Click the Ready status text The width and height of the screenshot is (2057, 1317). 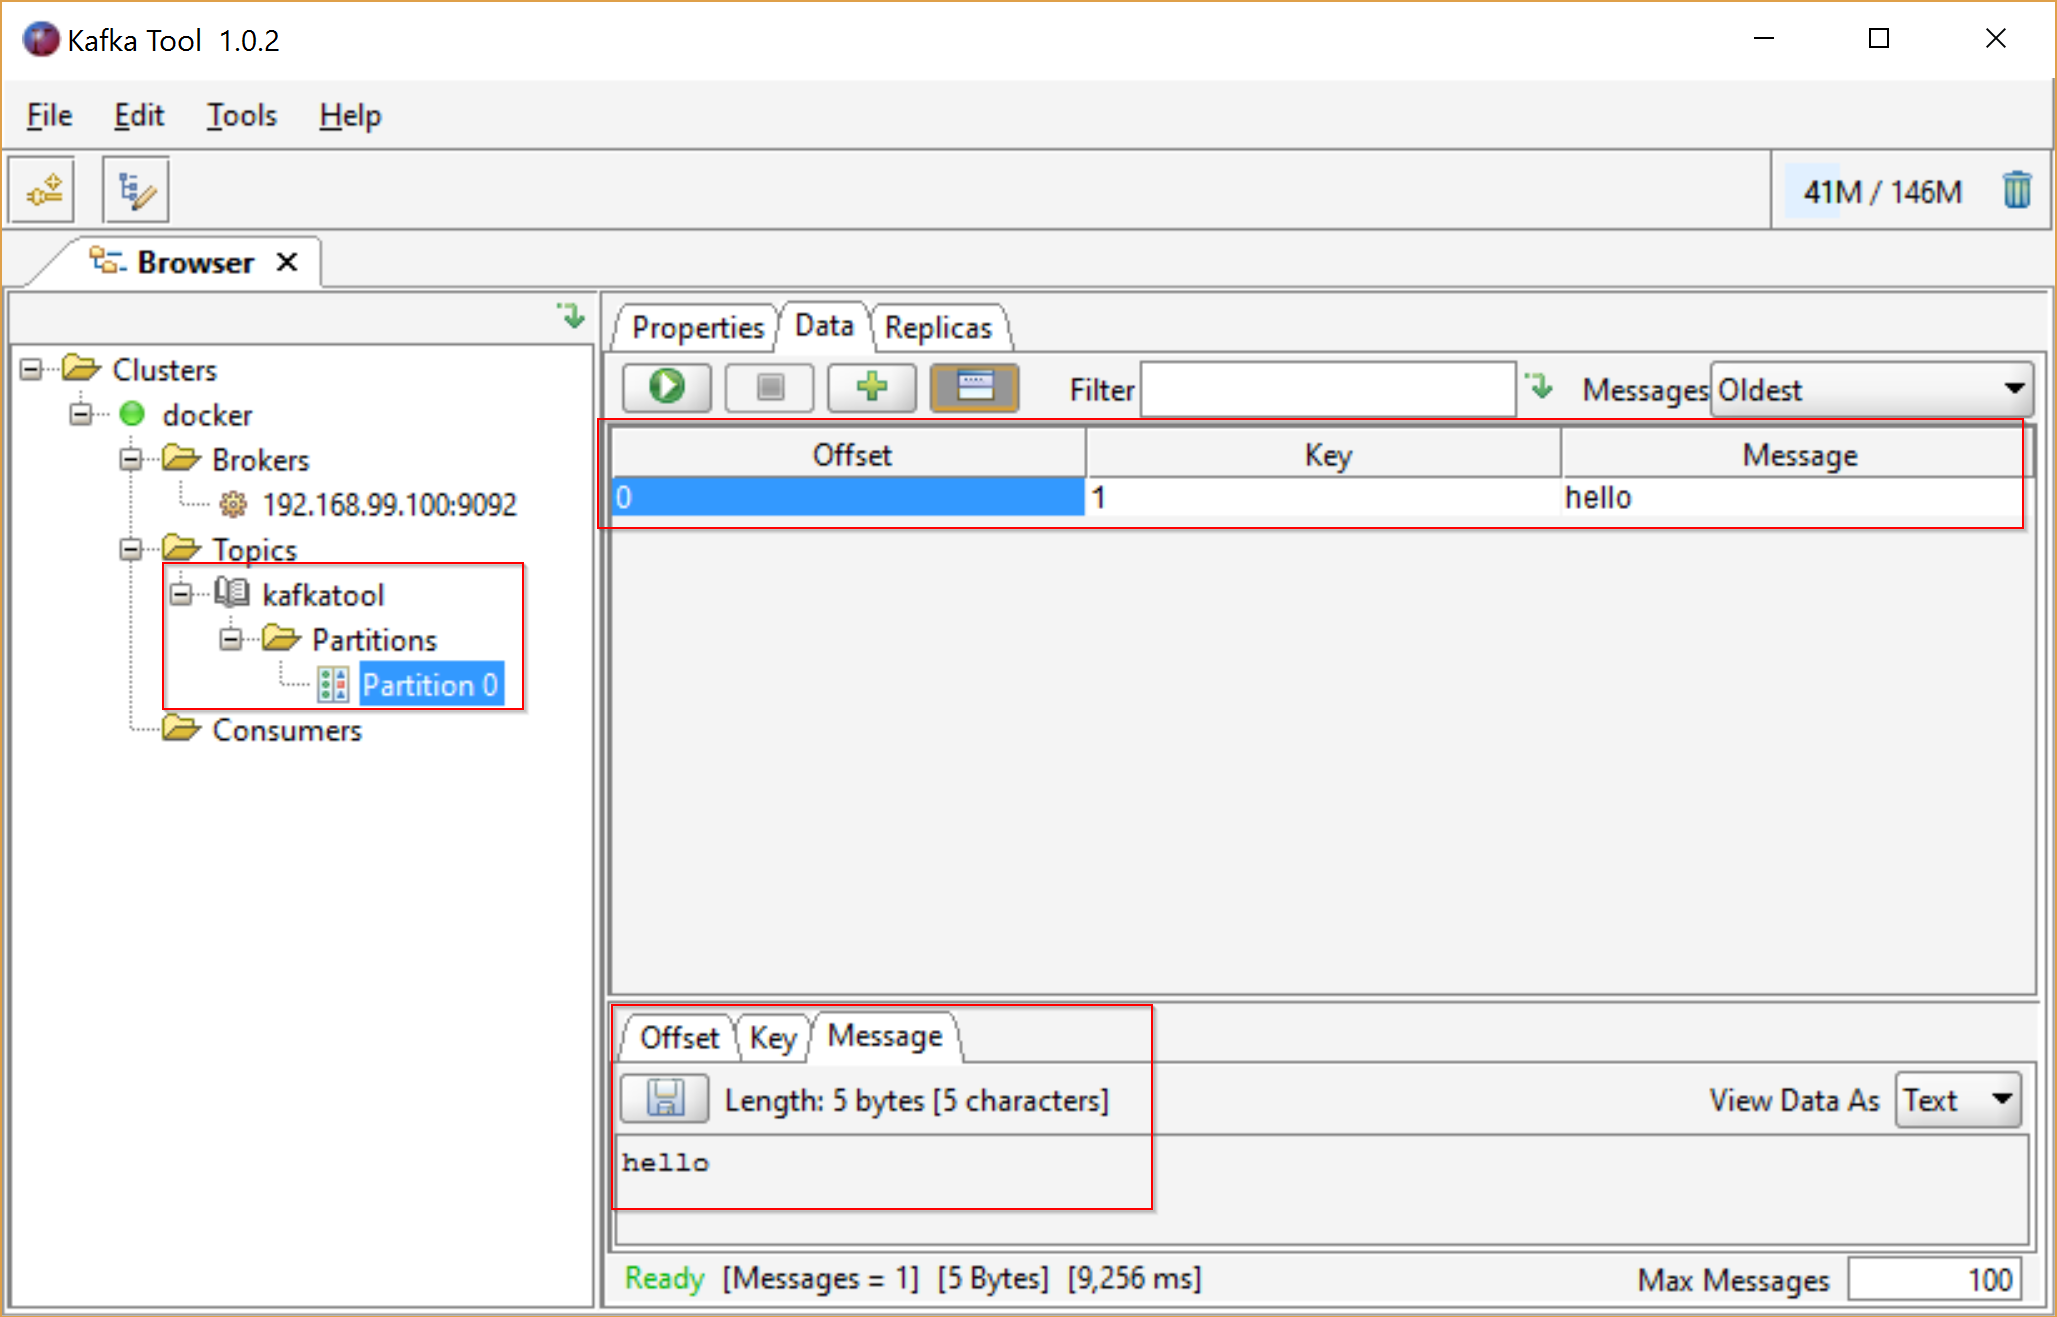(664, 1278)
